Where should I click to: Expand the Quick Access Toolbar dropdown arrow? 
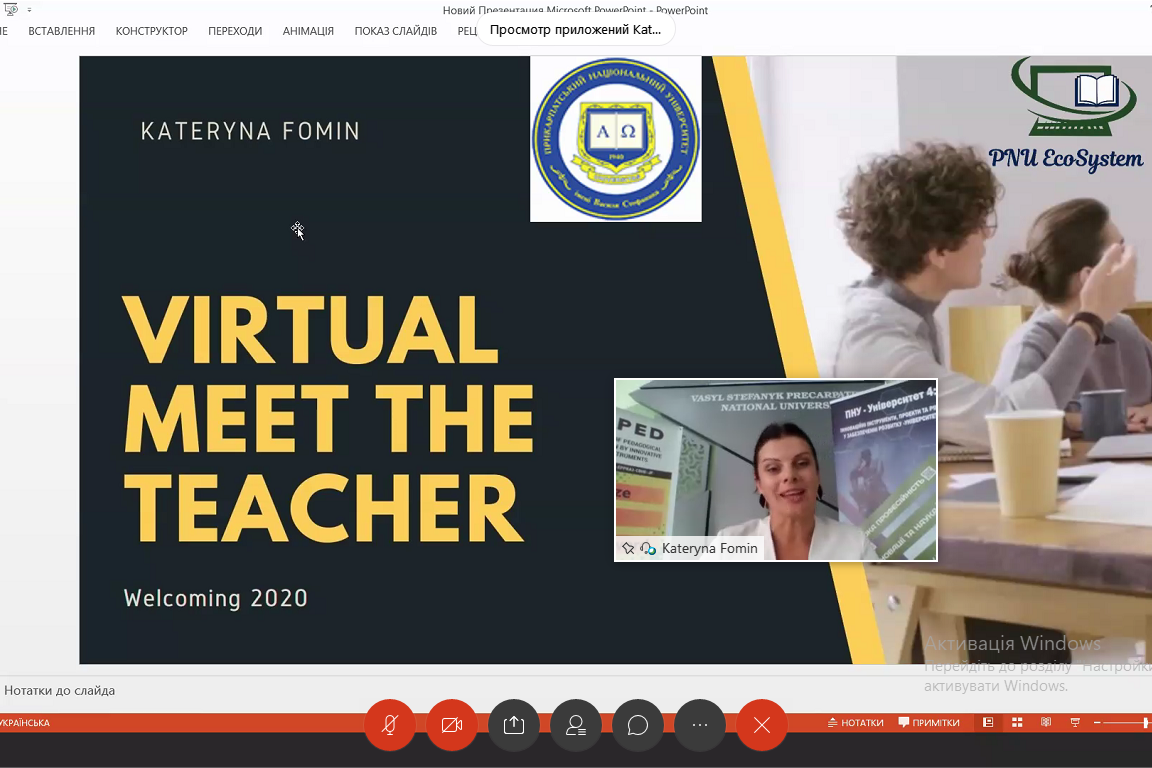(x=29, y=10)
